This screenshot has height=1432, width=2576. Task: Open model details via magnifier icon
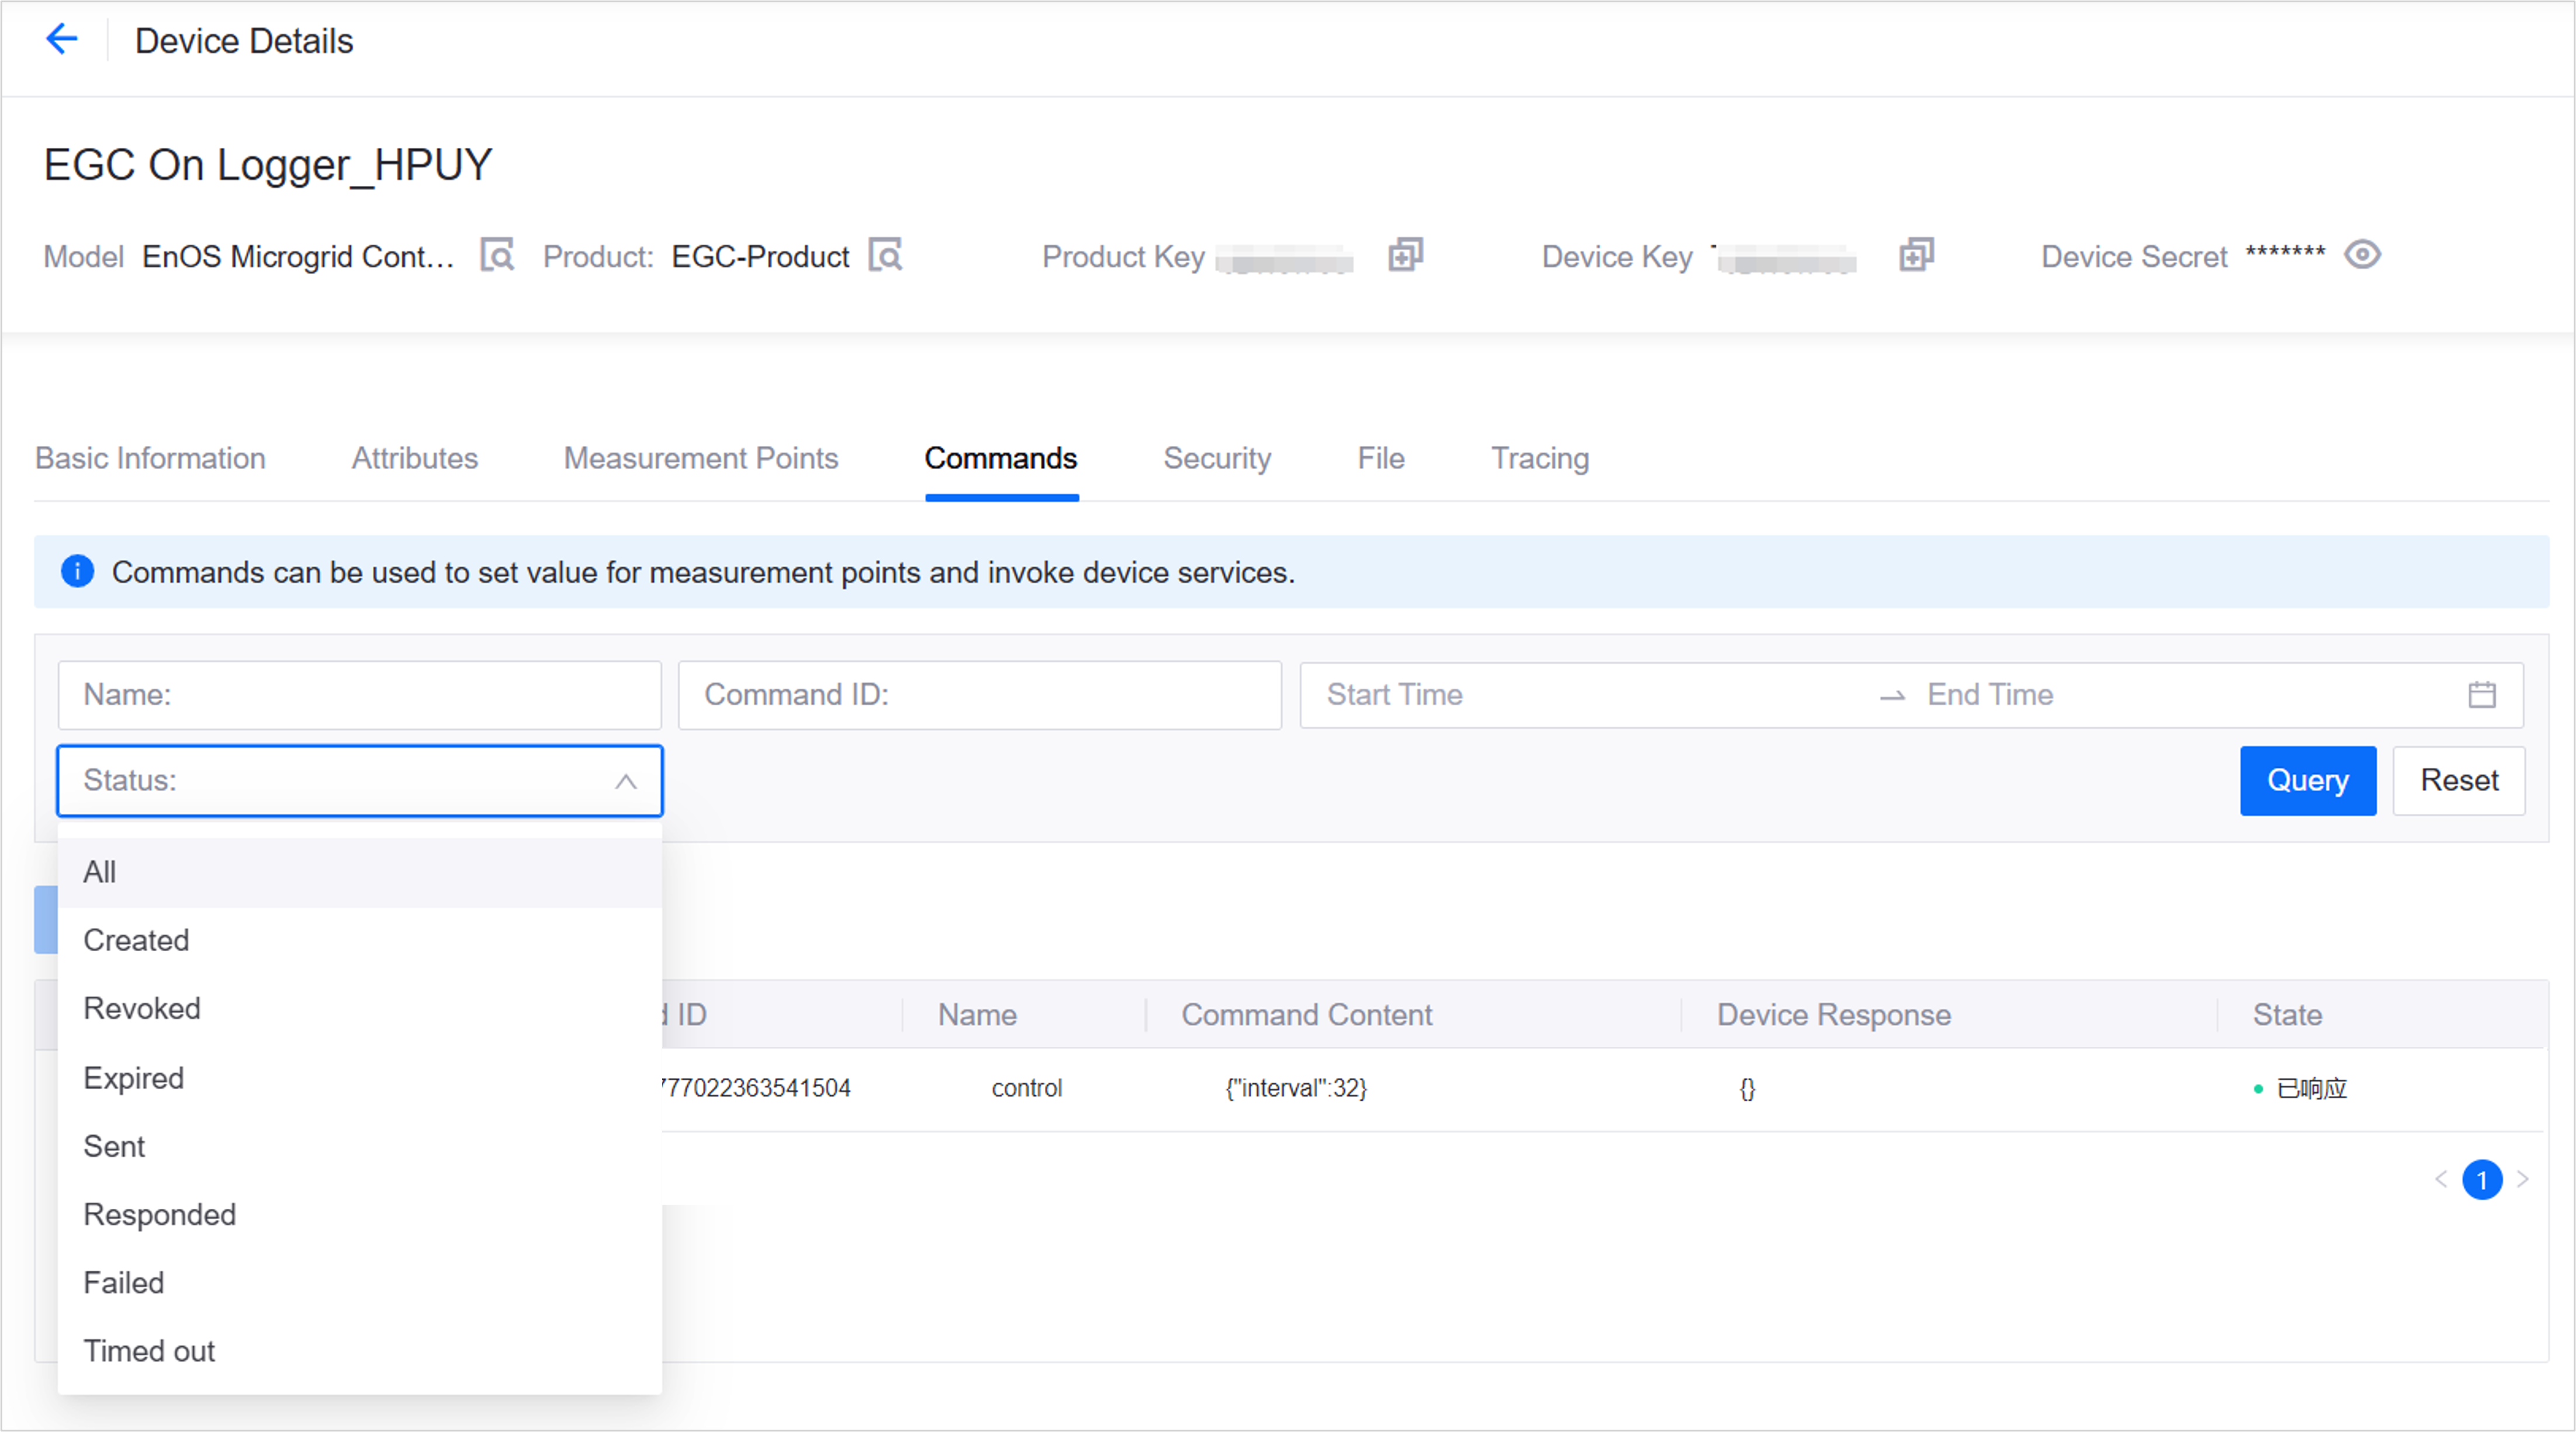point(497,255)
